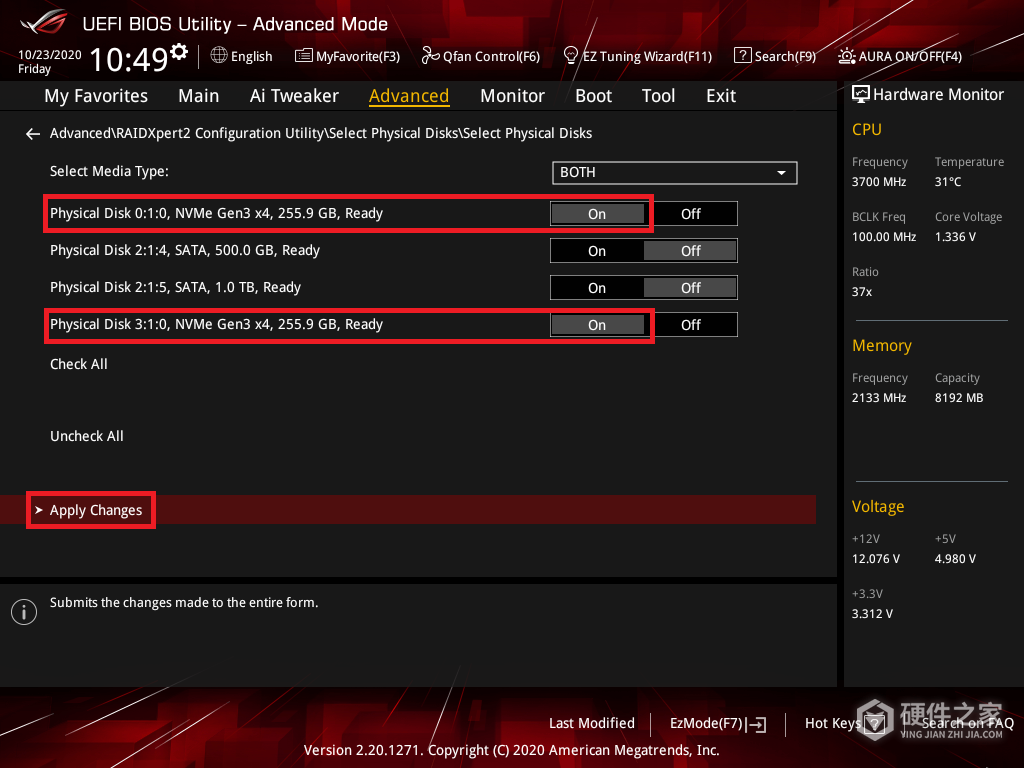Click the Qfan Control fan icon

pos(430,56)
